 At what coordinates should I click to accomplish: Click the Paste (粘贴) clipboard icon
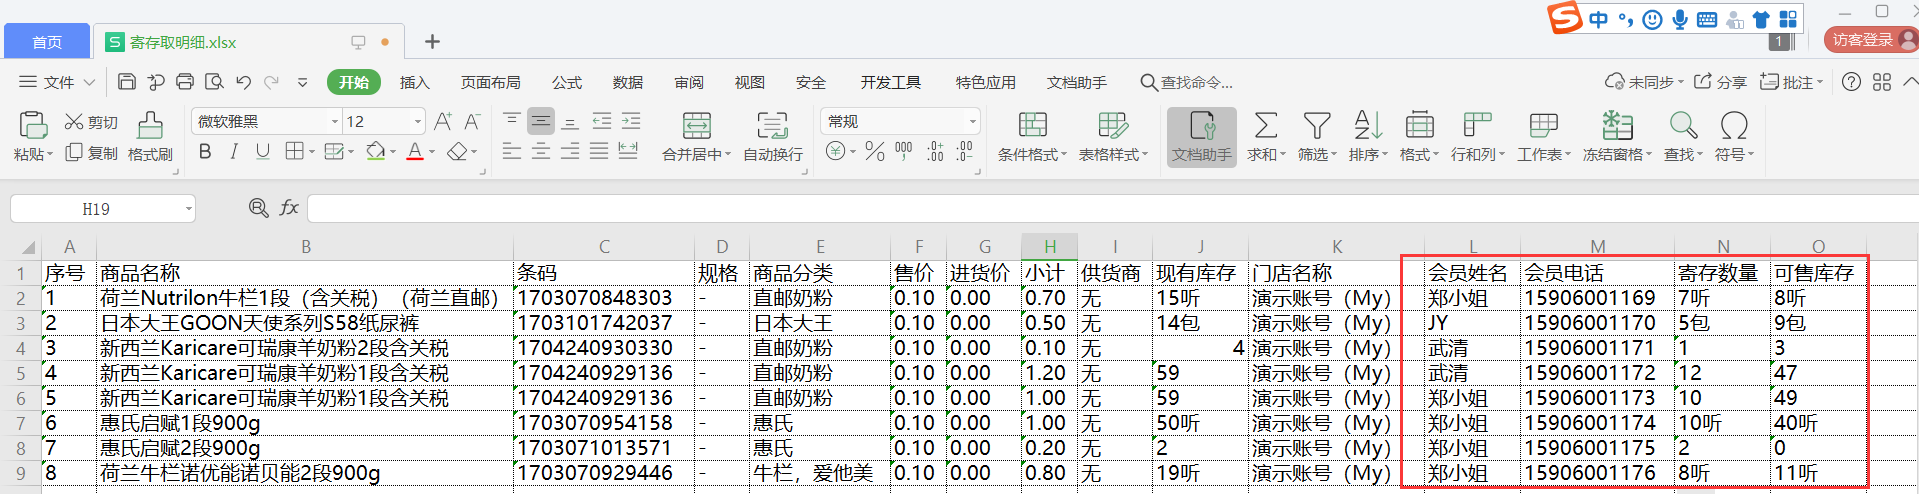[x=33, y=125]
